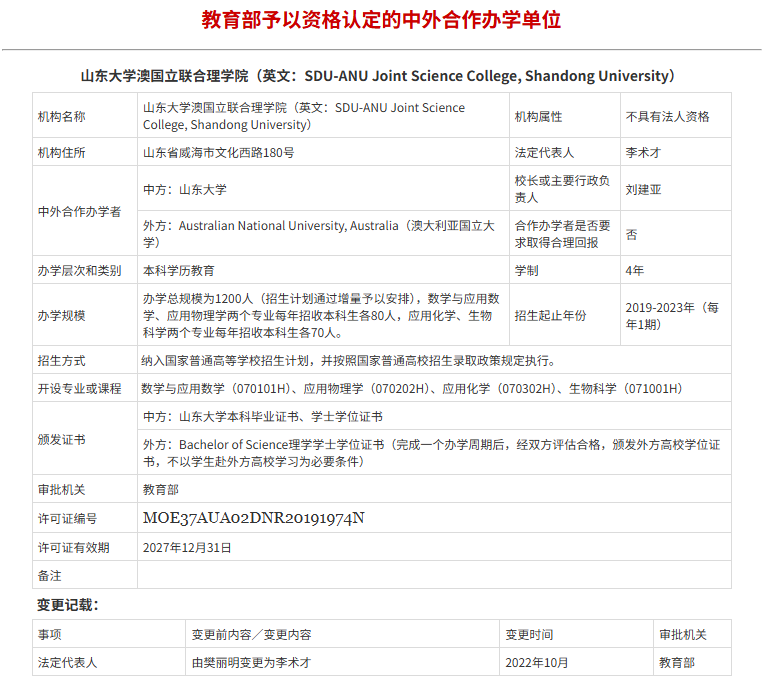Image resolution: width=762 pixels, height=684 pixels.
Task: Select the value 本科学历教育
Action: click(x=178, y=271)
